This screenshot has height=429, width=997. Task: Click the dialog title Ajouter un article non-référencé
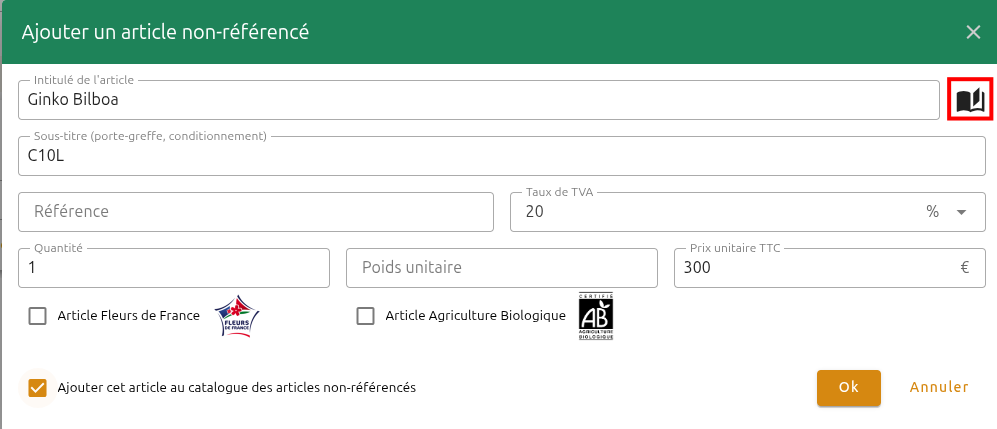pos(165,32)
